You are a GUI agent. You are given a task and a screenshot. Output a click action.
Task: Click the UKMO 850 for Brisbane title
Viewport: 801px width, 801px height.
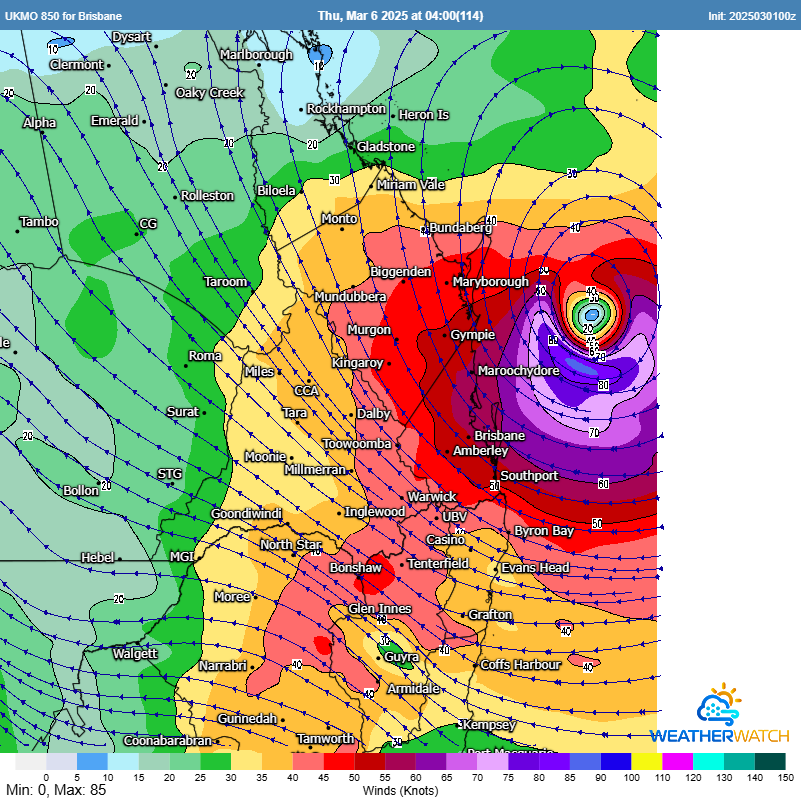[x=64, y=15]
